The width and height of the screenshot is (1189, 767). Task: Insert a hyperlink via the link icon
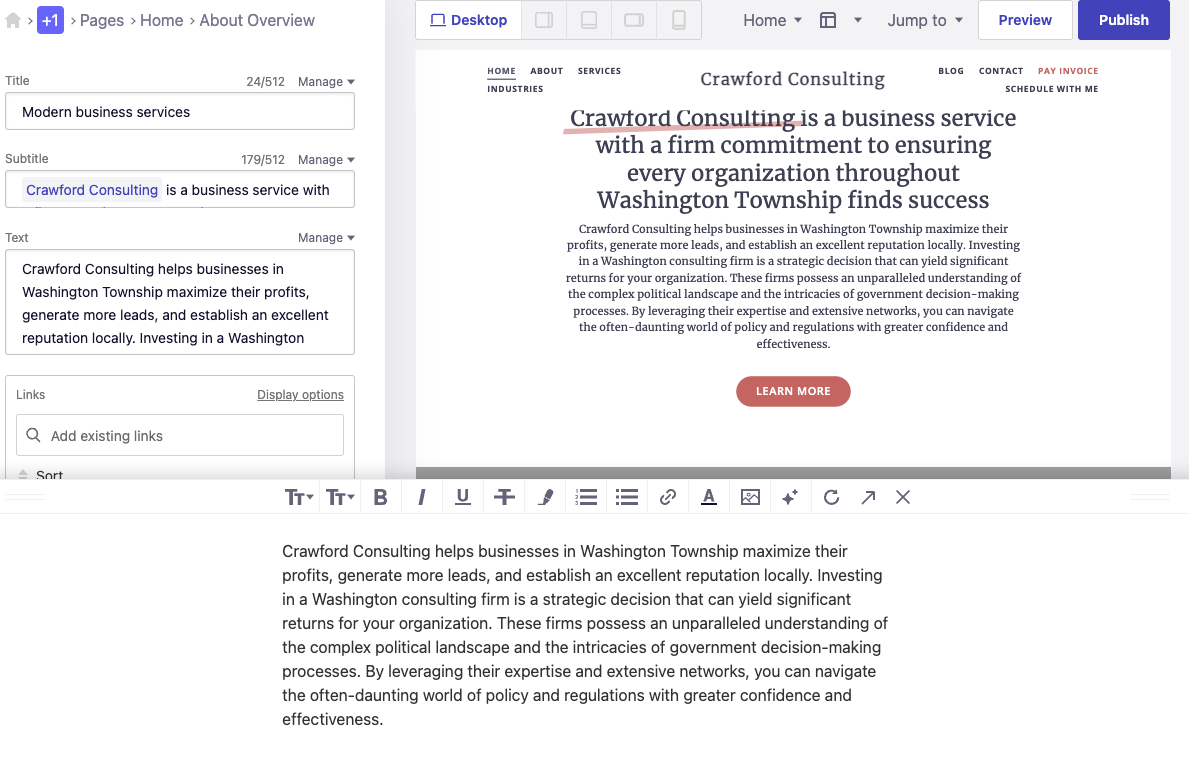click(668, 497)
